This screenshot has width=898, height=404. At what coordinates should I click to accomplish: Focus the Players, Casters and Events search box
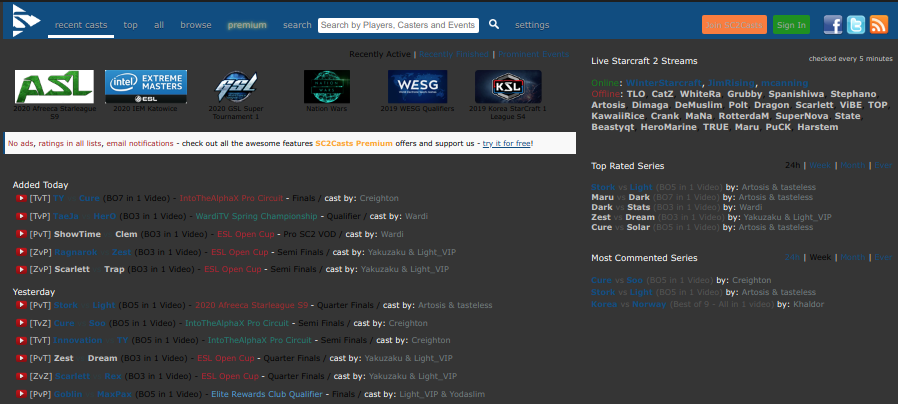(398, 25)
